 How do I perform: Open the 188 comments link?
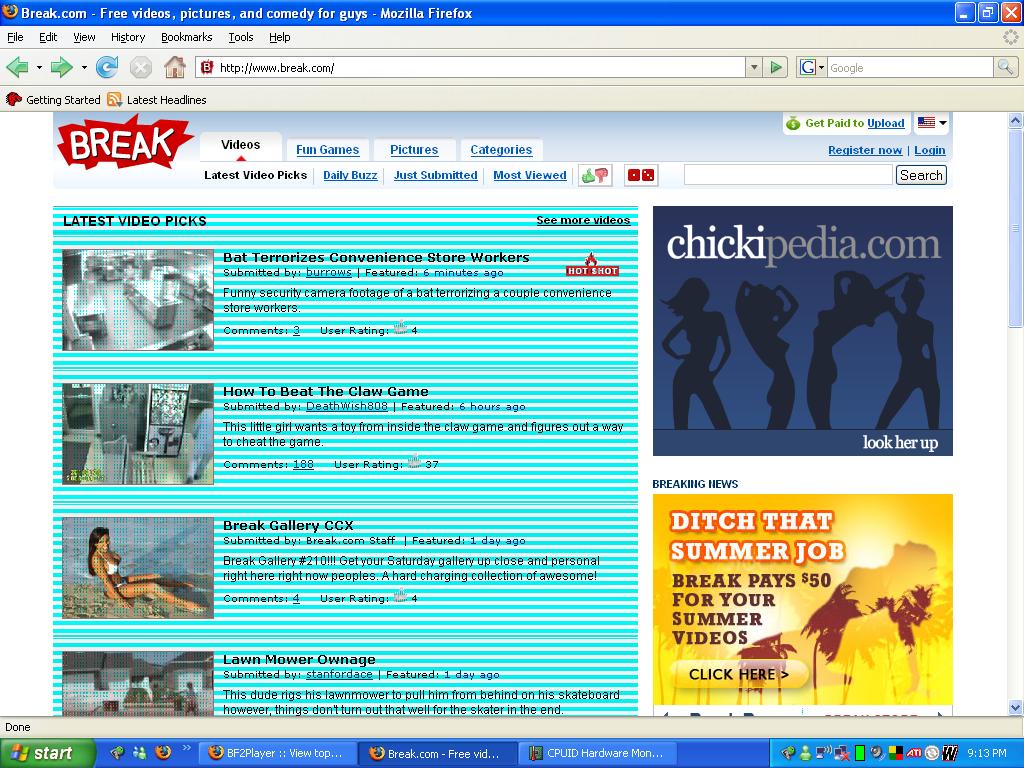(x=303, y=464)
